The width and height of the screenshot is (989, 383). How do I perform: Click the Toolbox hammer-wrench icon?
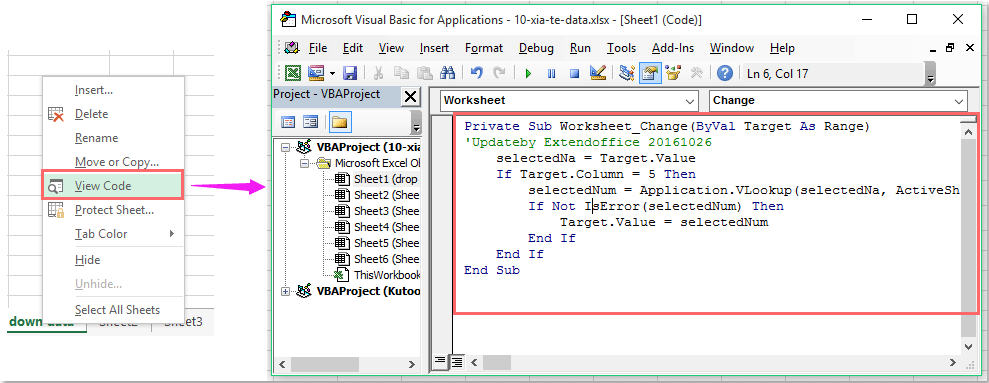[x=696, y=73]
